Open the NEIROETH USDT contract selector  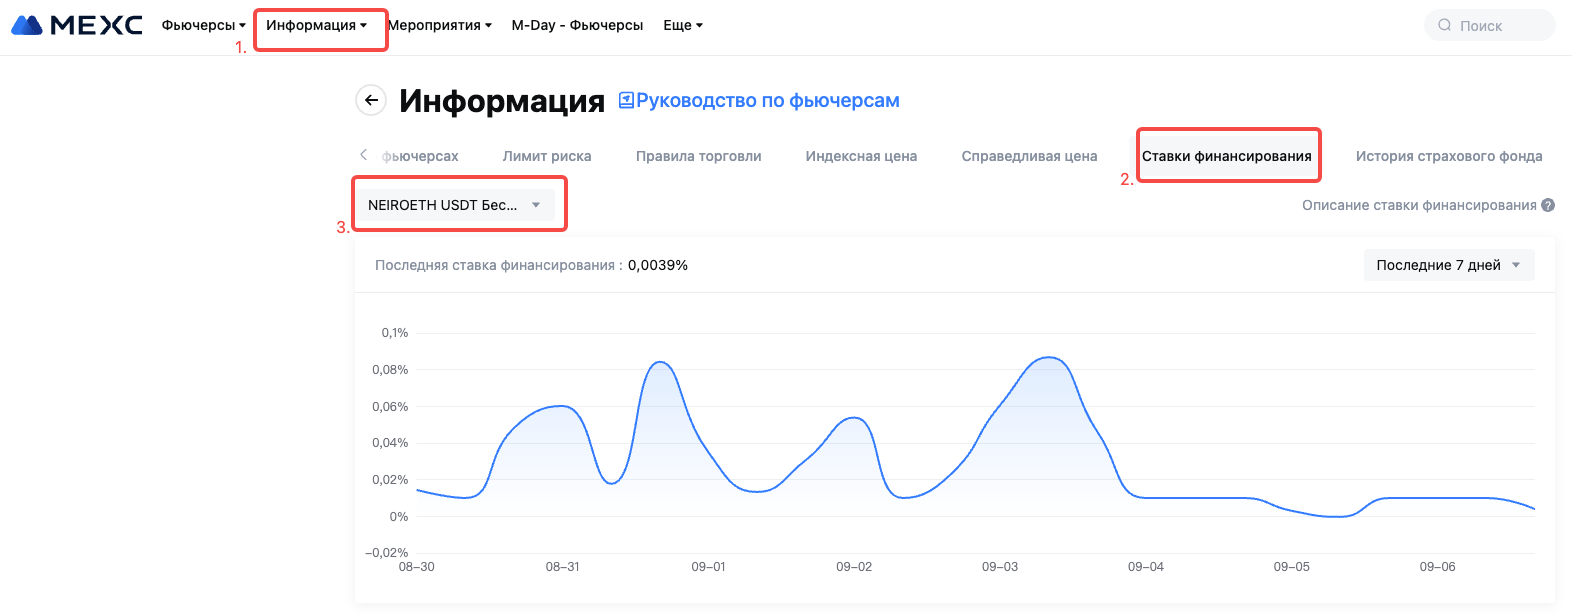tap(454, 205)
